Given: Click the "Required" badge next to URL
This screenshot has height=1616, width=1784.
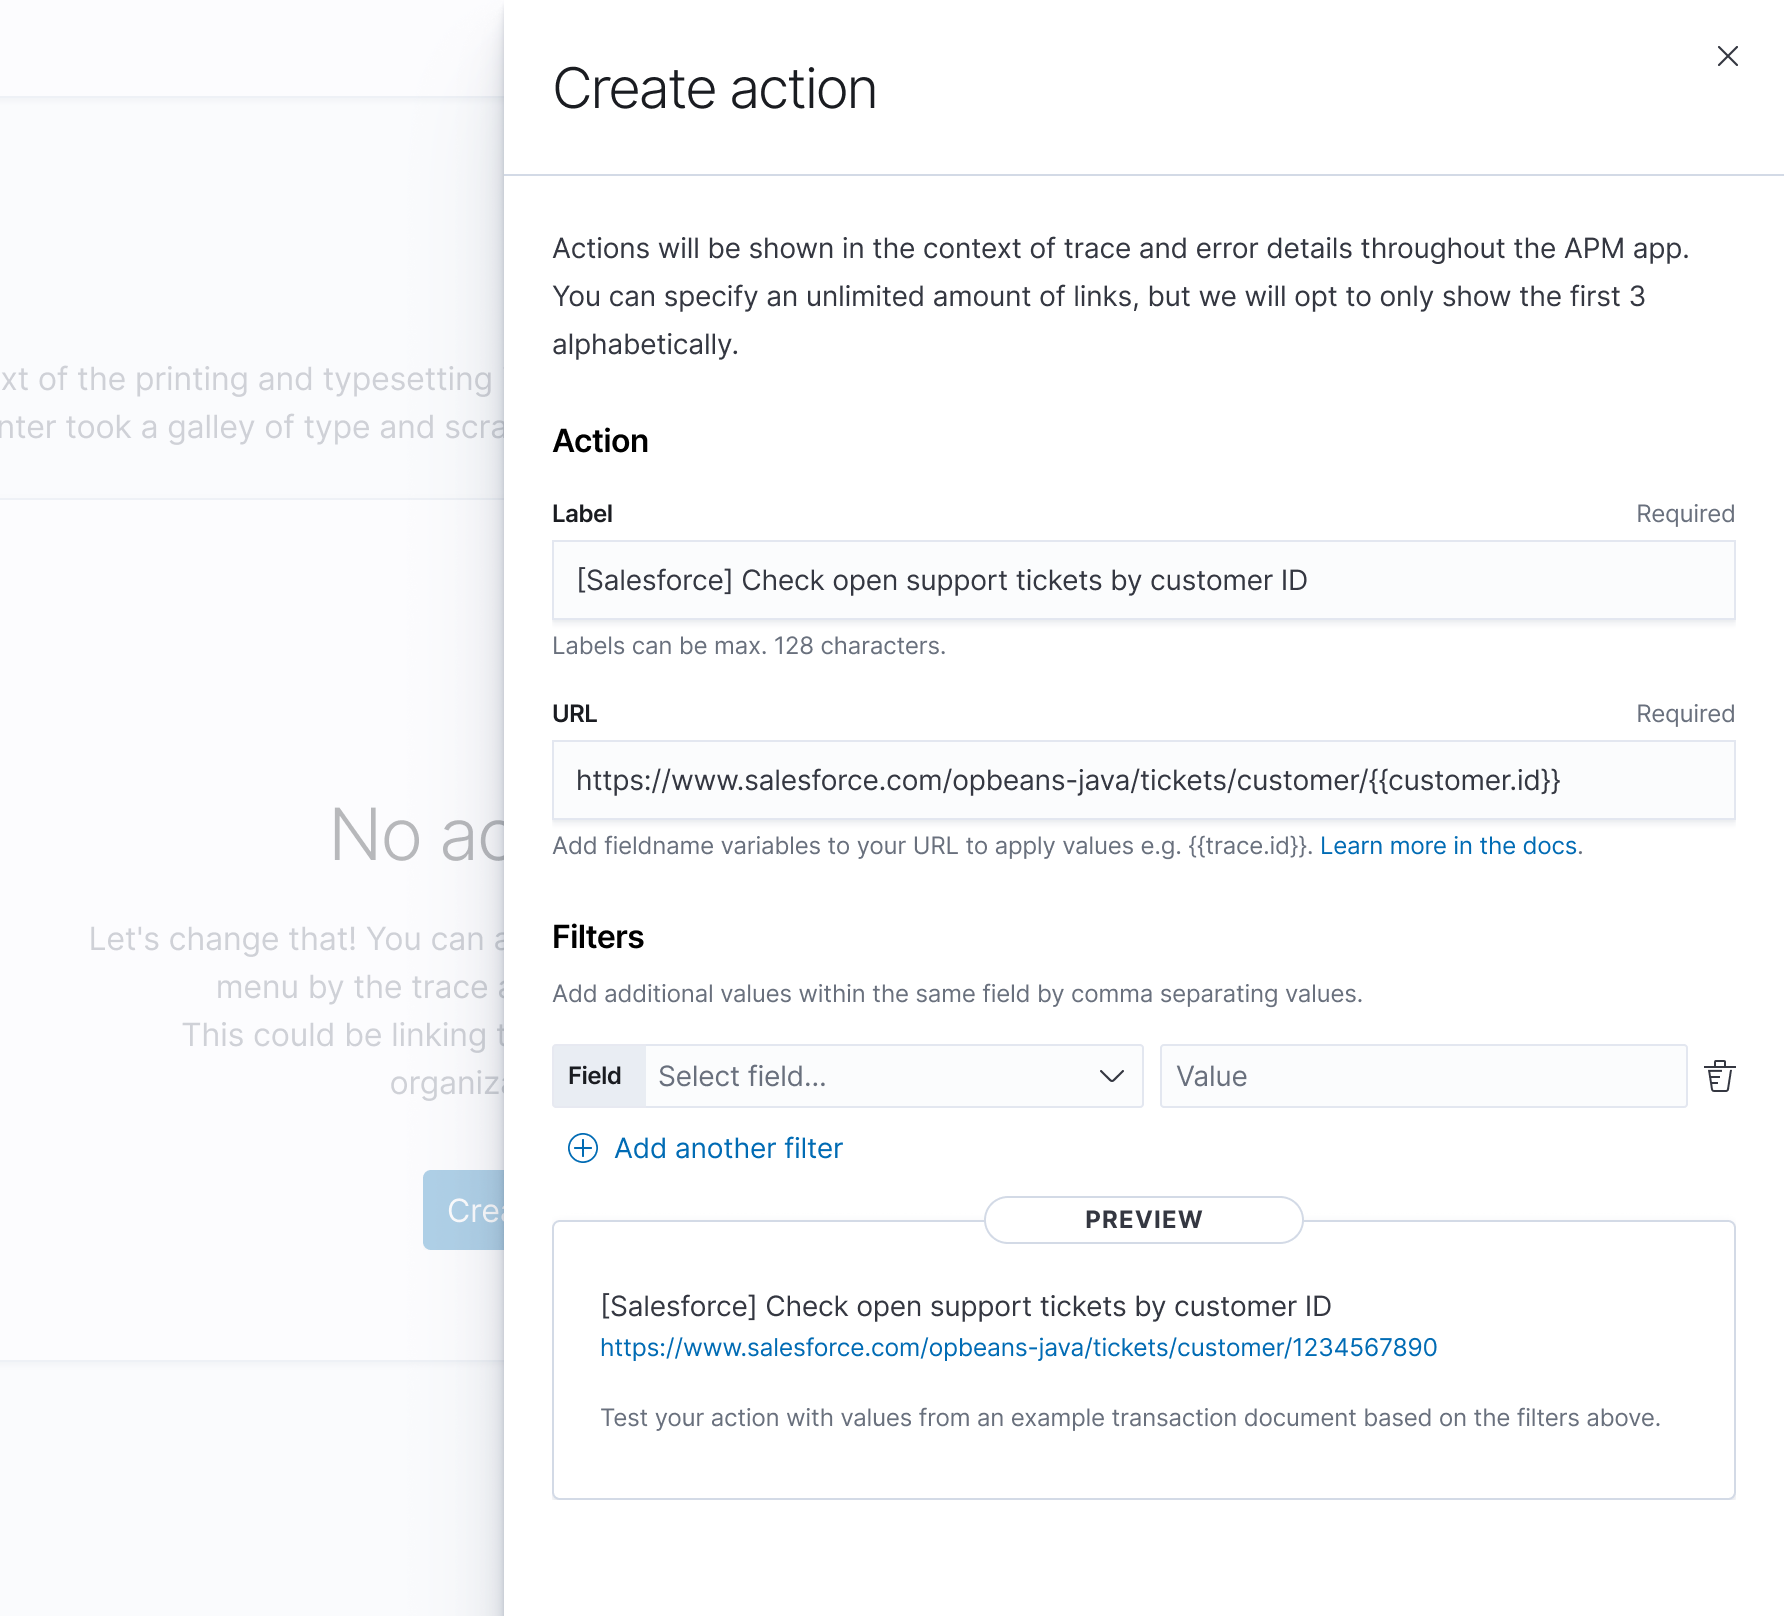Looking at the screenshot, I should [1685, 713].
